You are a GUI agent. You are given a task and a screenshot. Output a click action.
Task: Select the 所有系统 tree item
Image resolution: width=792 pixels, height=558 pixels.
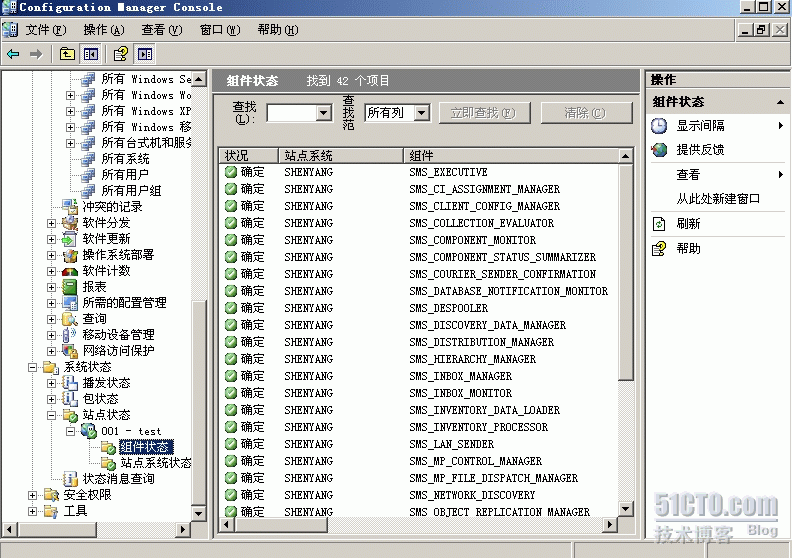coord(125,159)
